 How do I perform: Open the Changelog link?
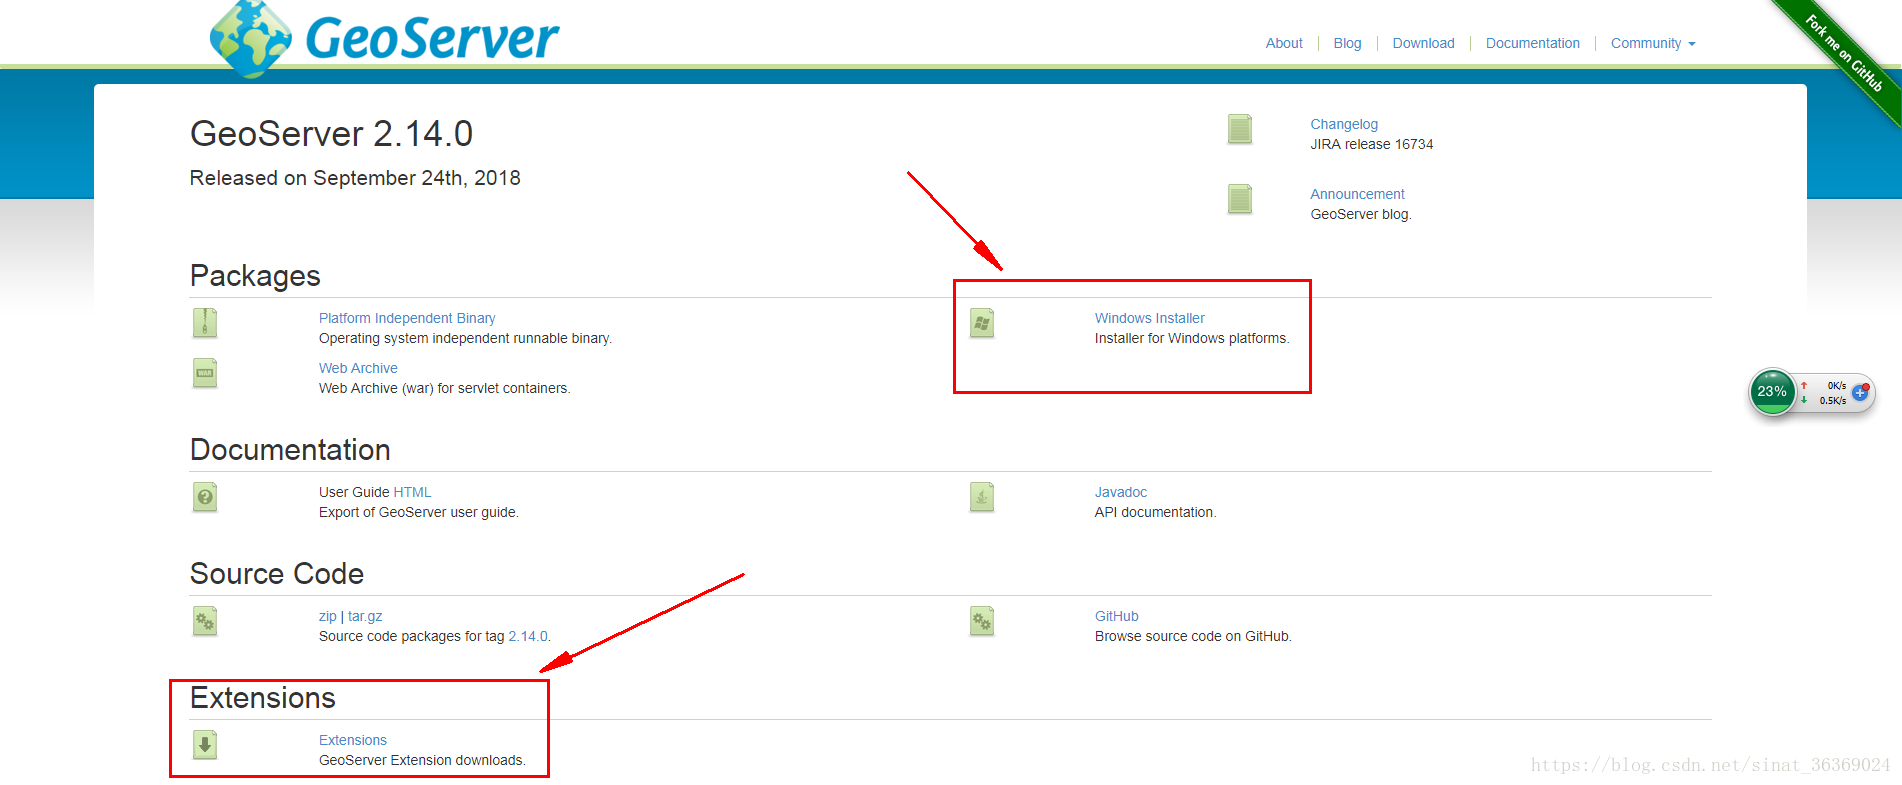click(x=1344, y=124)
